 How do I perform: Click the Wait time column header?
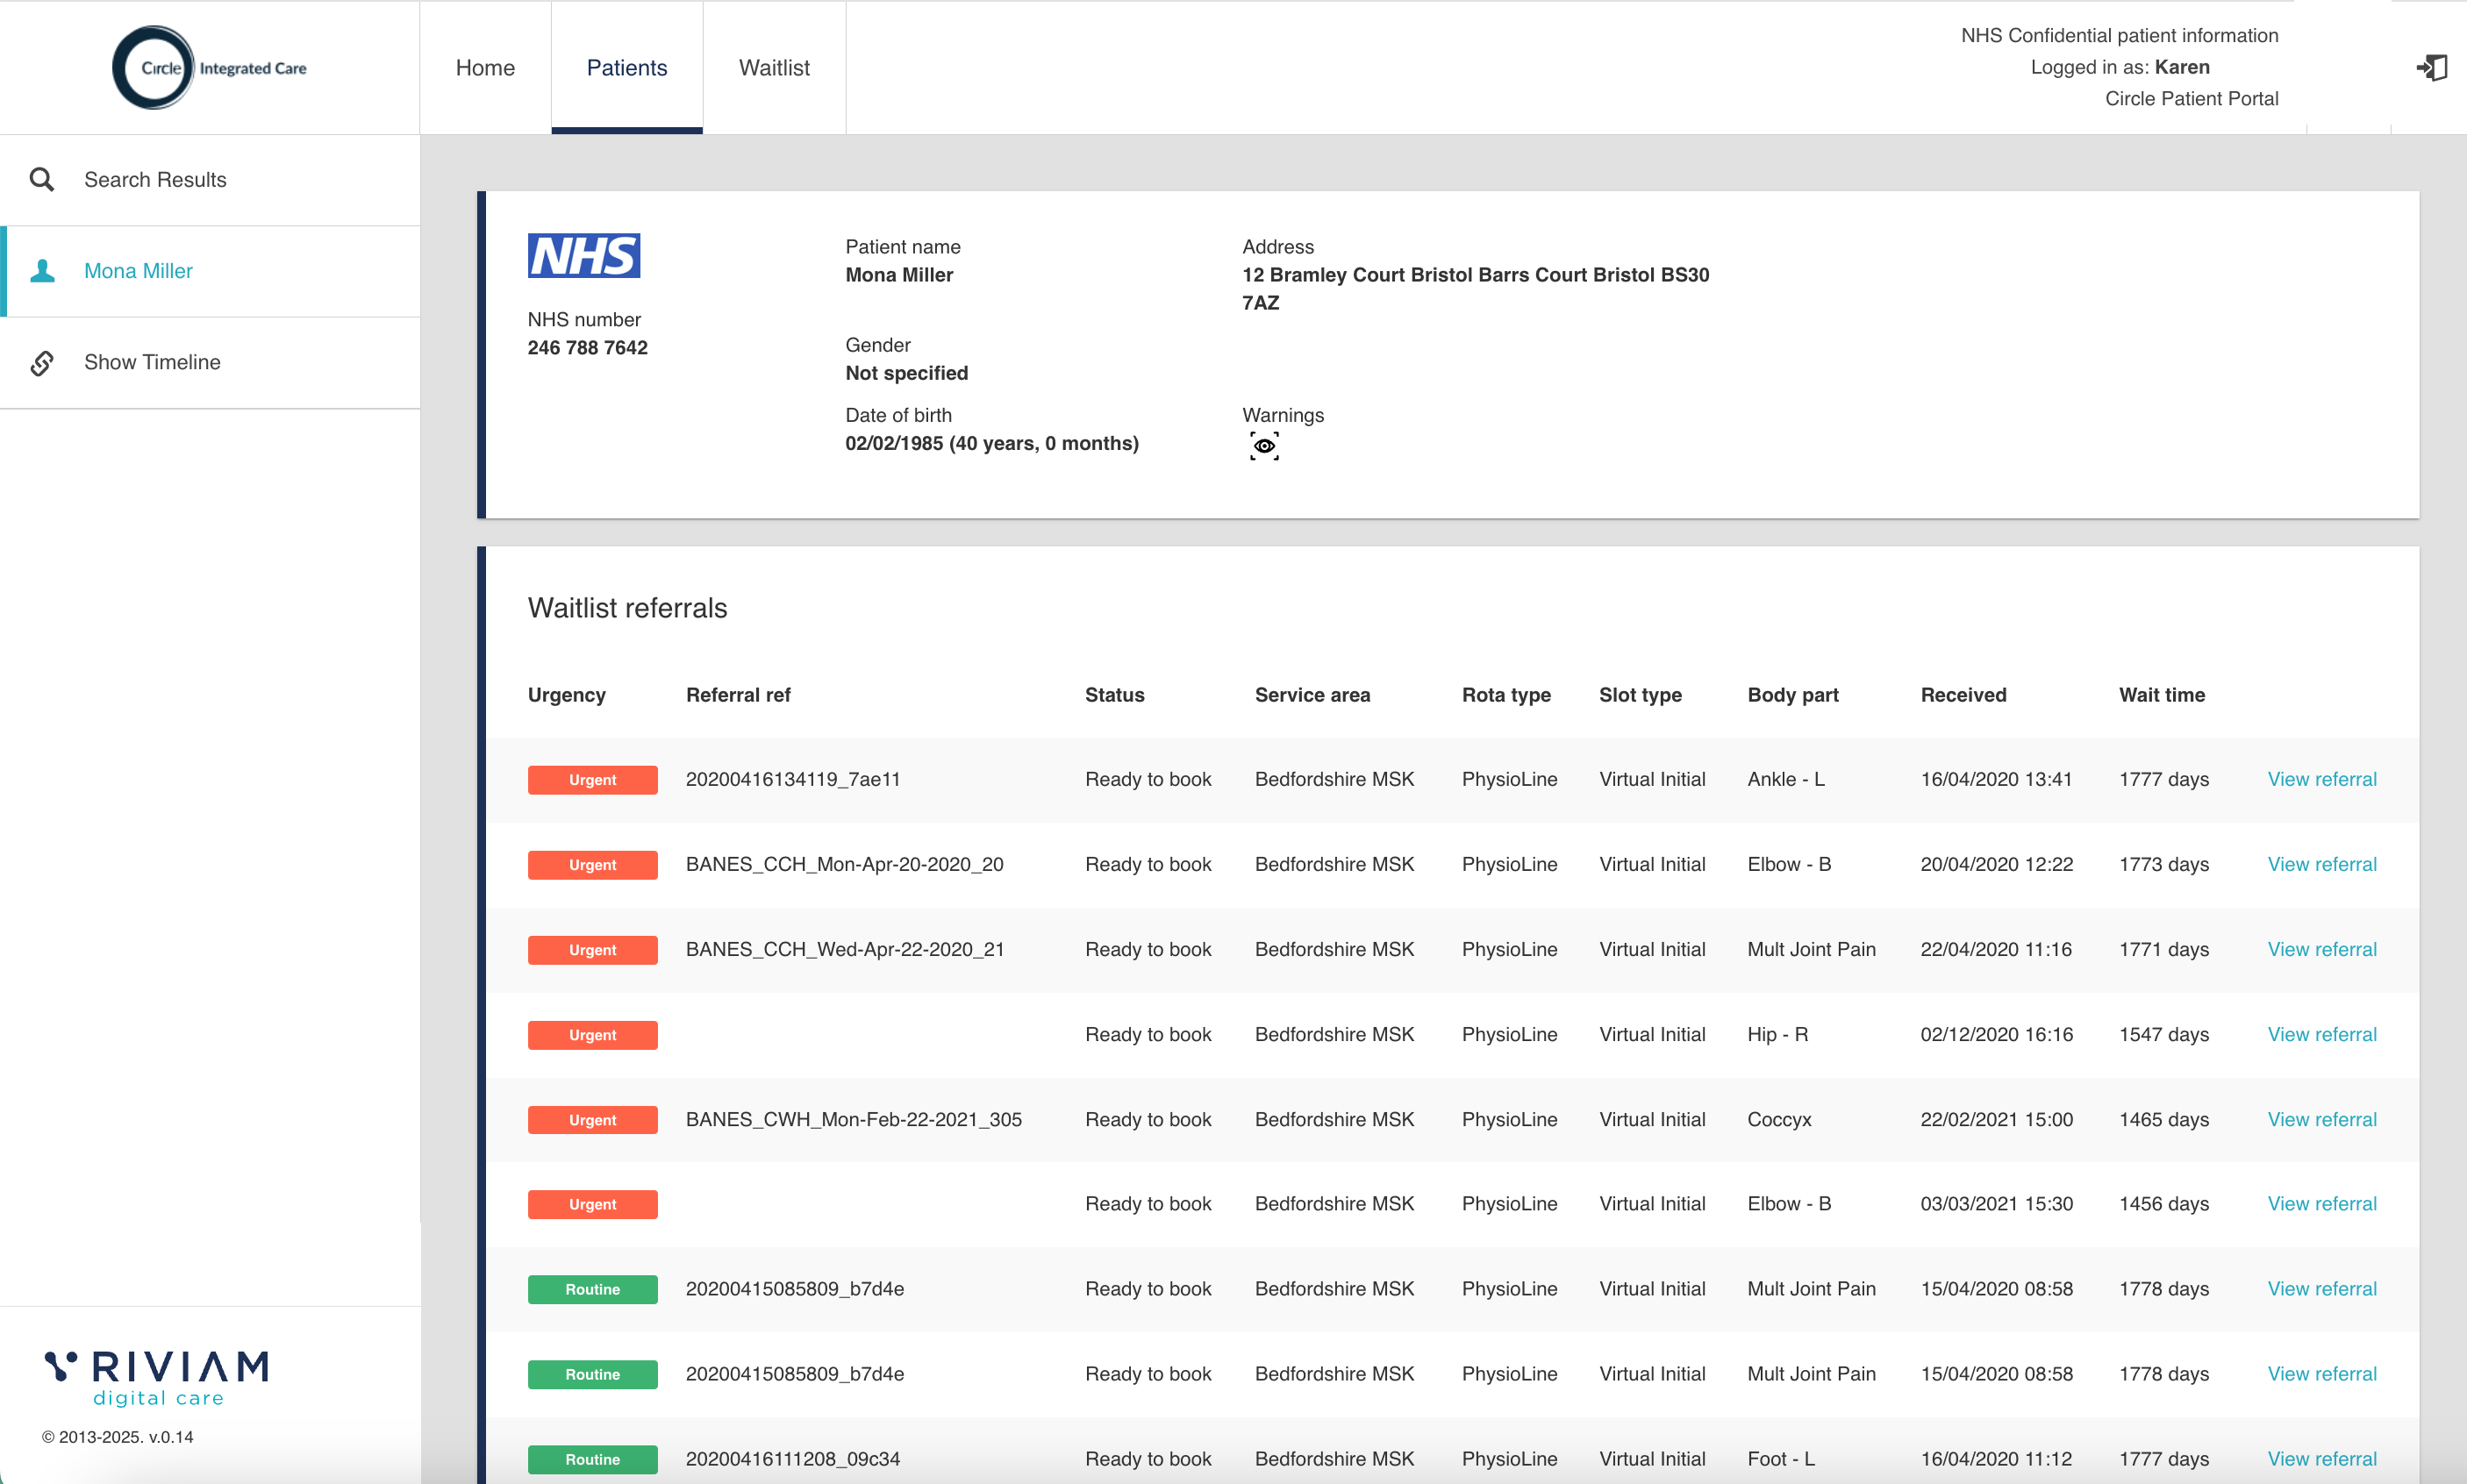click(x=2161, y=695)
